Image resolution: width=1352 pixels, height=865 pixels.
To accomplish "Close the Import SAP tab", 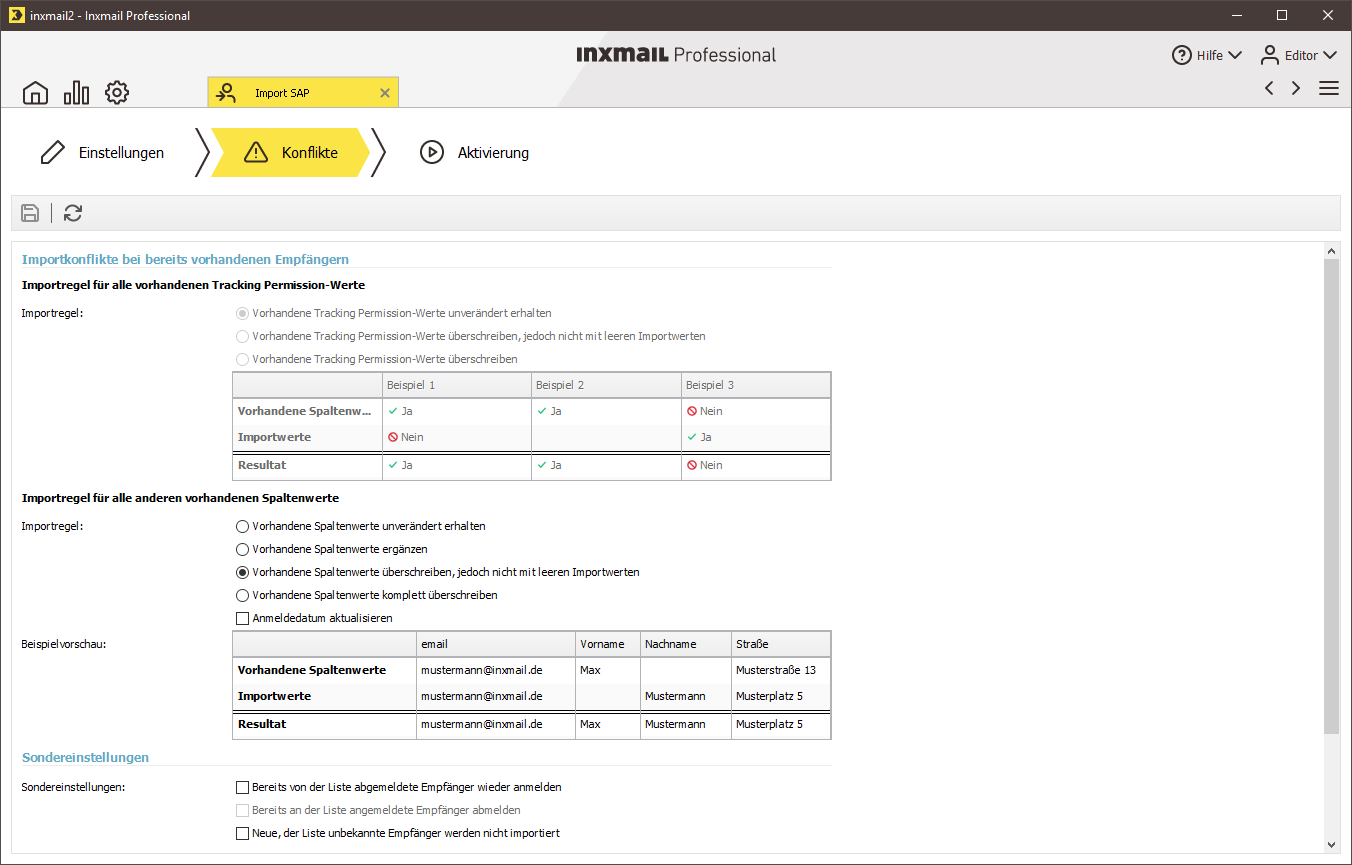I will [x=385, y=93].
